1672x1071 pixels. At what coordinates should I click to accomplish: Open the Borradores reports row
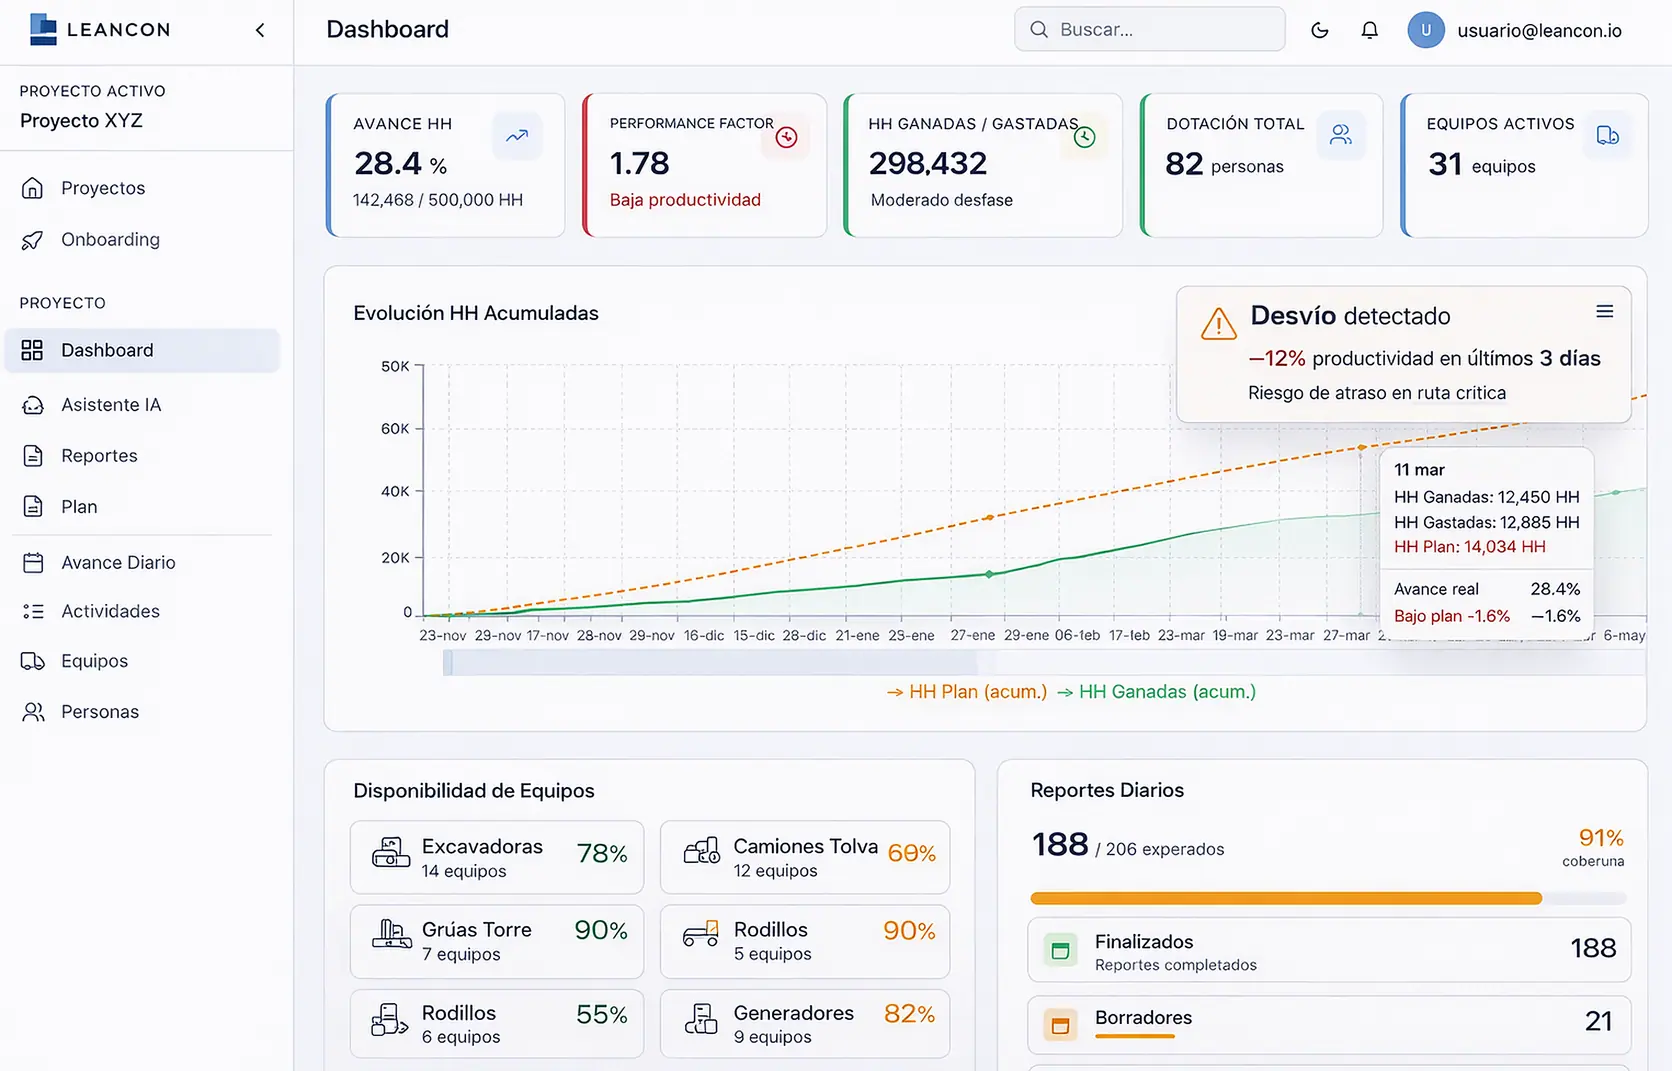click(1329, 1024)
